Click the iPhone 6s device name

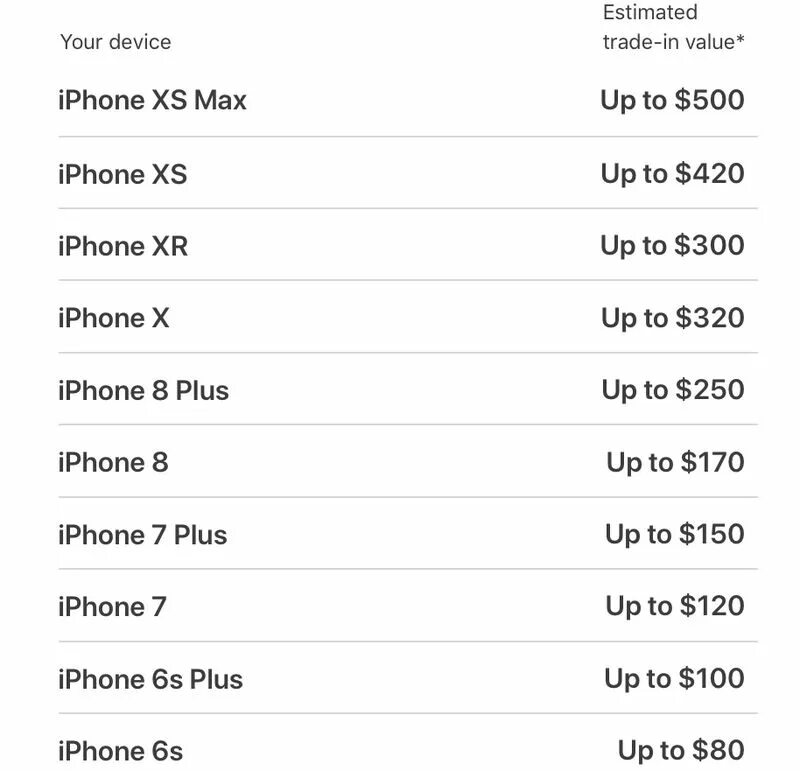[120, 751]
